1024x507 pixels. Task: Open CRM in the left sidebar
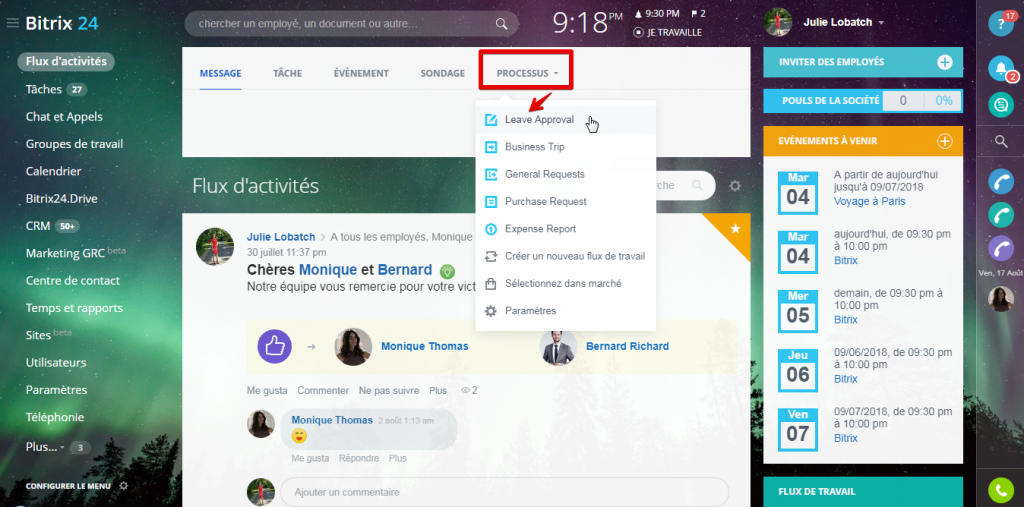click(x=38, y=226)
